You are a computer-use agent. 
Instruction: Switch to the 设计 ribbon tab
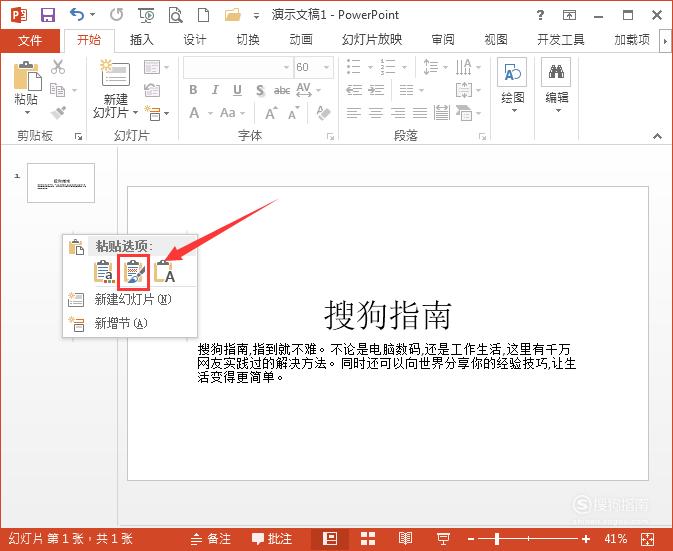(x=195, y=40)
